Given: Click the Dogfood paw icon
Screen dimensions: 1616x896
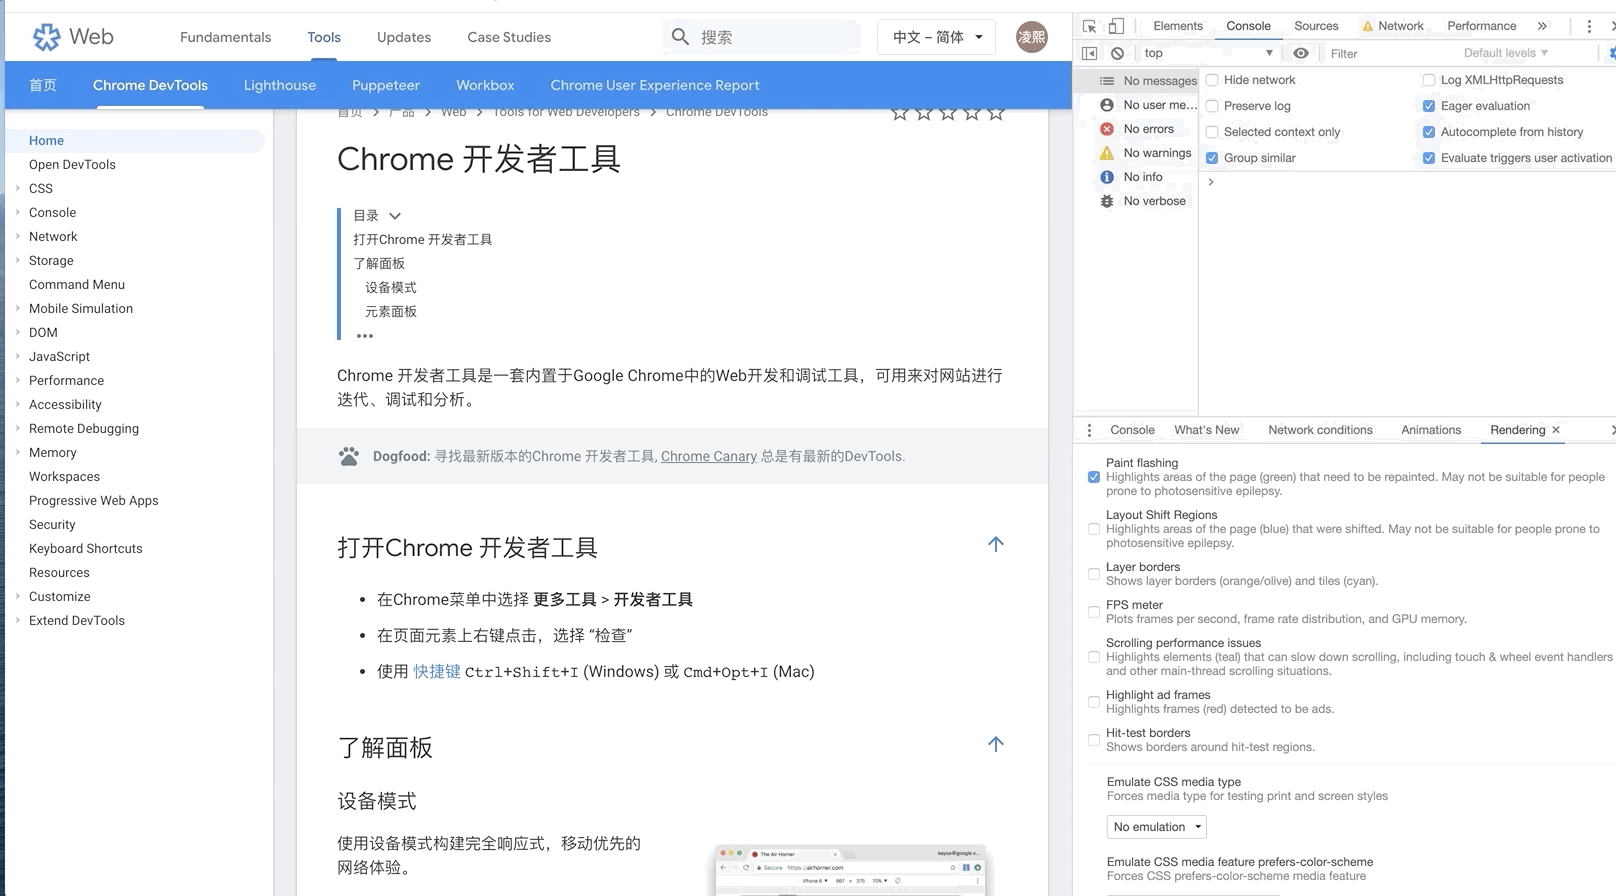Looking at the screenshot, I should pyautogui.click(x=348, y=456).
